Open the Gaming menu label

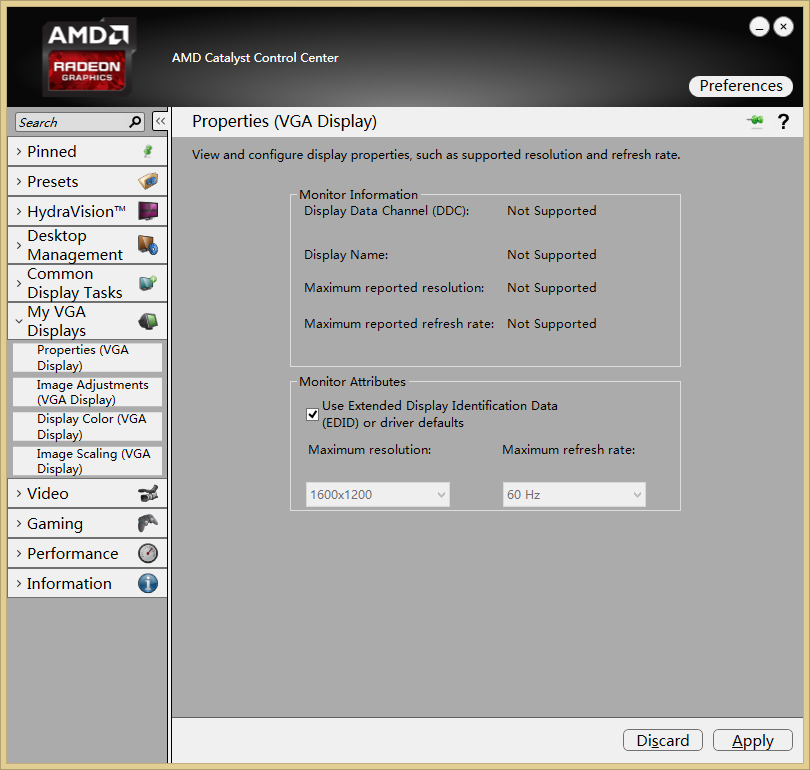click(55, 524)
